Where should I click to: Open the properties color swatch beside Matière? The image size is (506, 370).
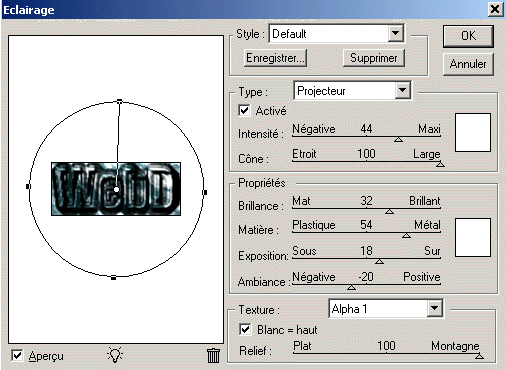(473, 237)
